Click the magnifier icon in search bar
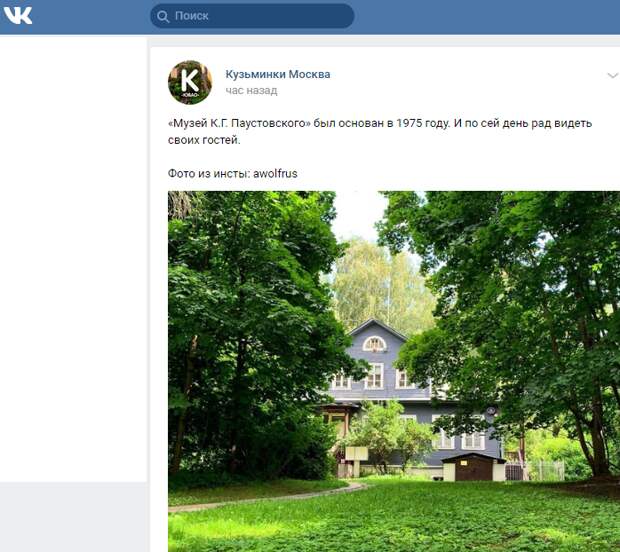 [163, 16]
